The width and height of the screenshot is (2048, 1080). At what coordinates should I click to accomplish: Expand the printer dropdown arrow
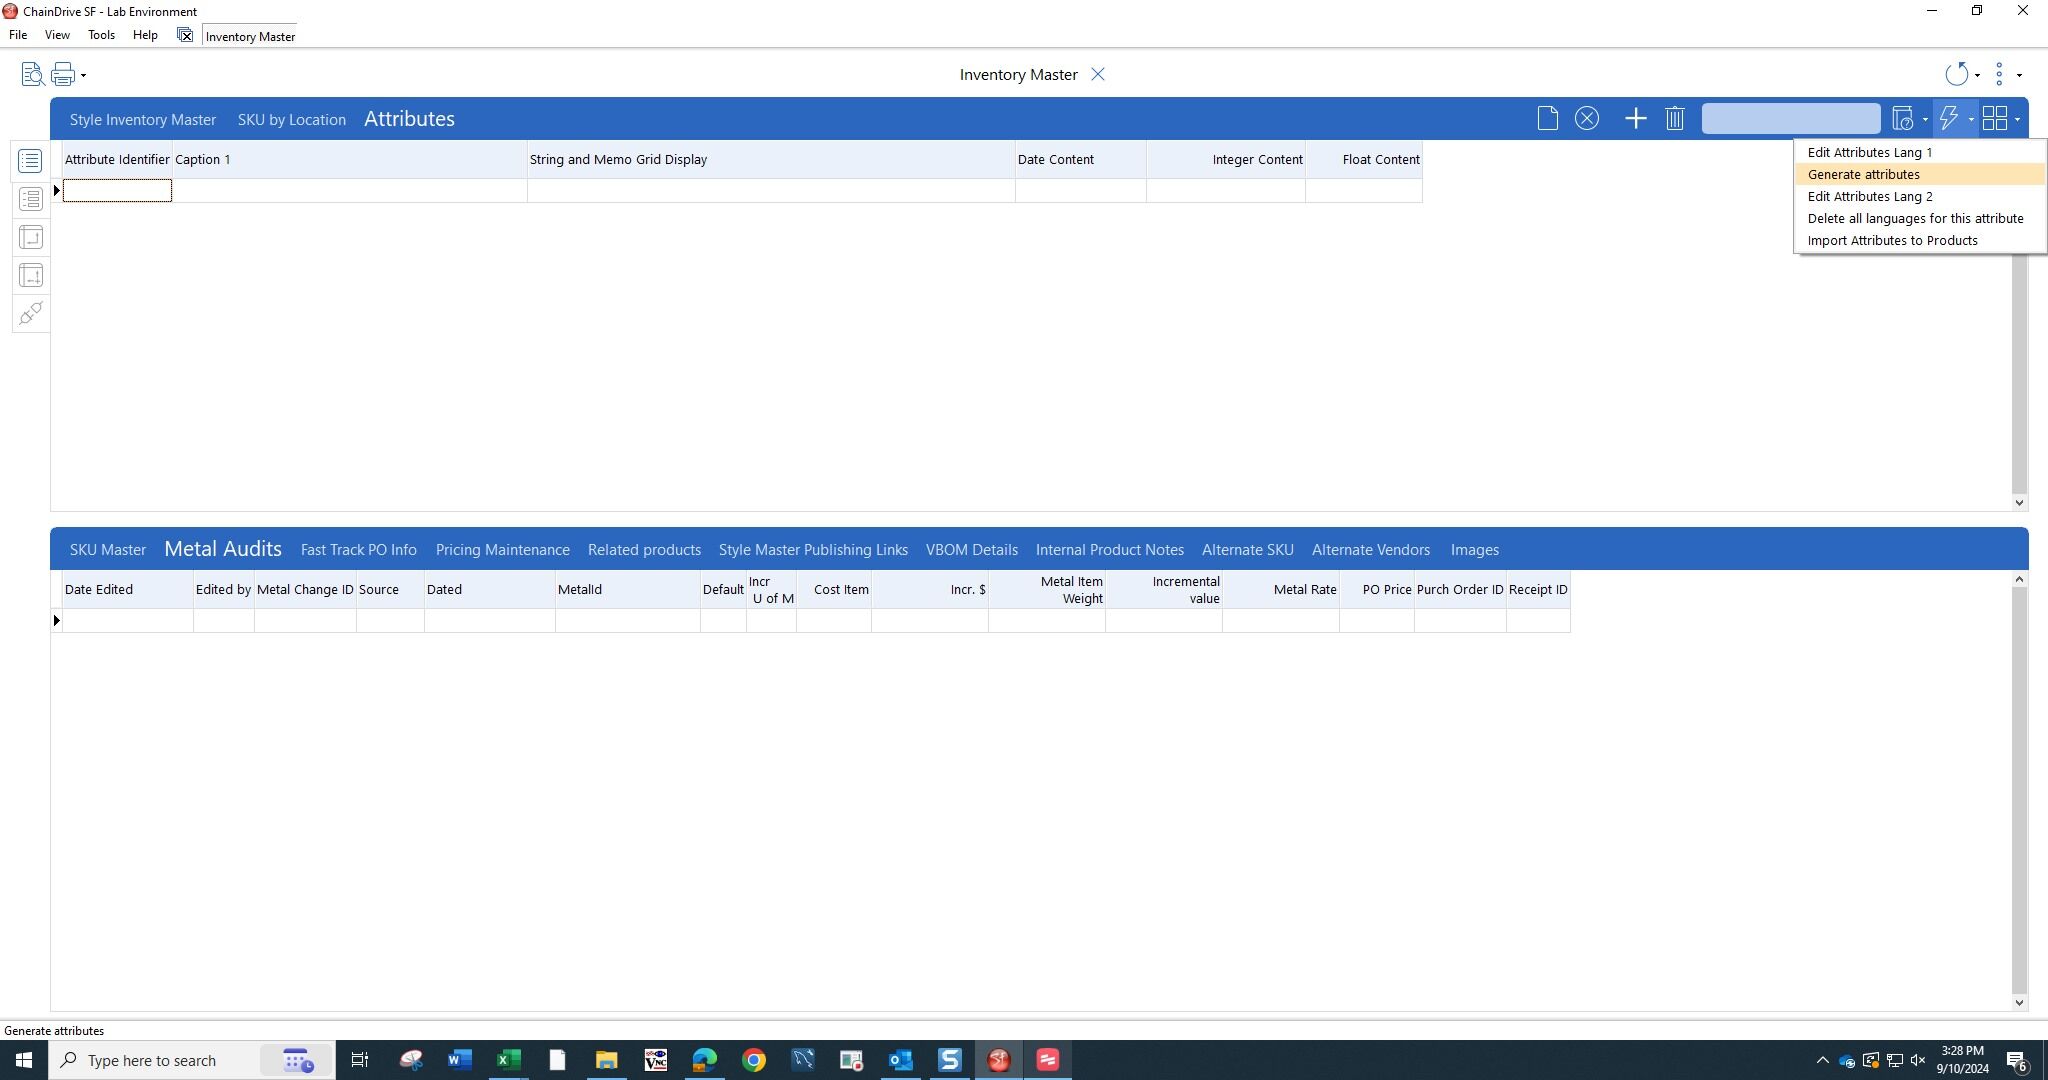[x=82, y=74]
